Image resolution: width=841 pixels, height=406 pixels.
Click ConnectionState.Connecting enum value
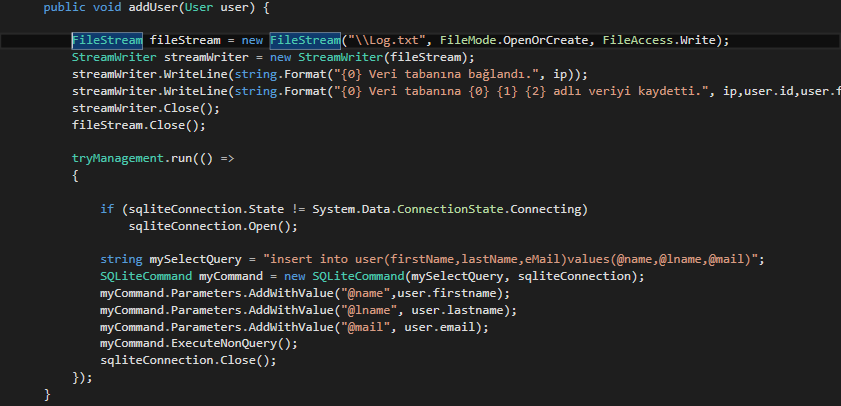[x=489, y=209]
